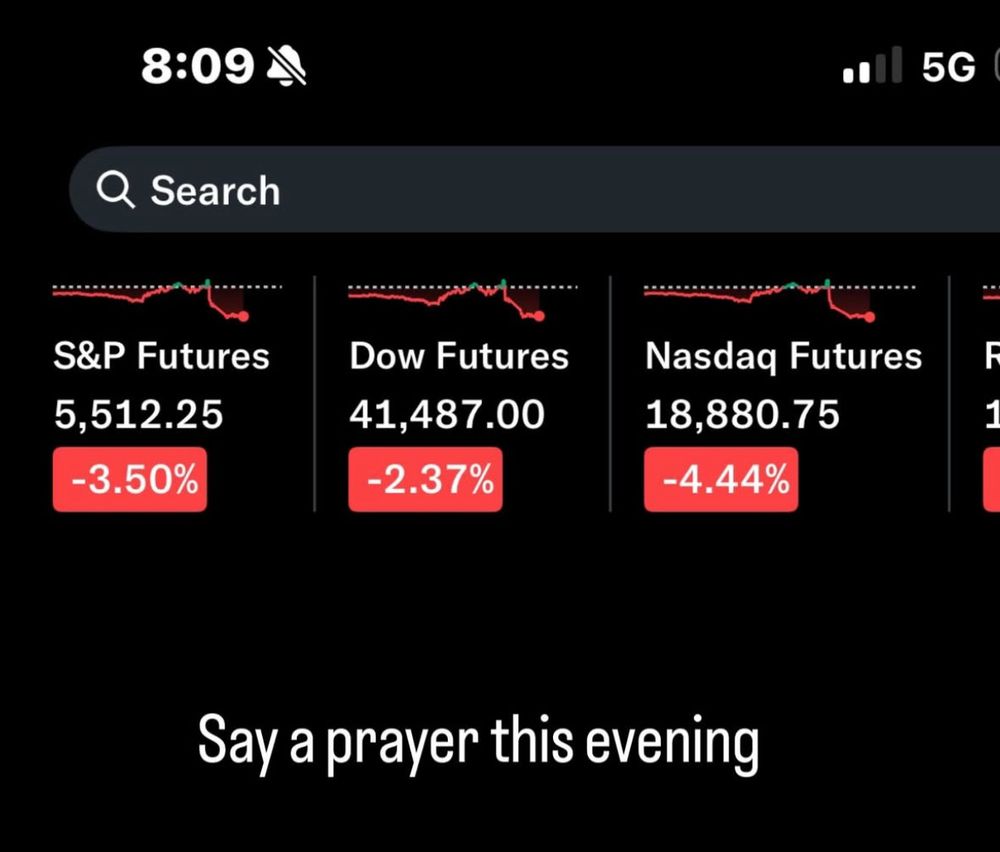This screenshot has width=1000, height=852.
Task: Select the S&P Futures label
Action: (x=161, y=355)
